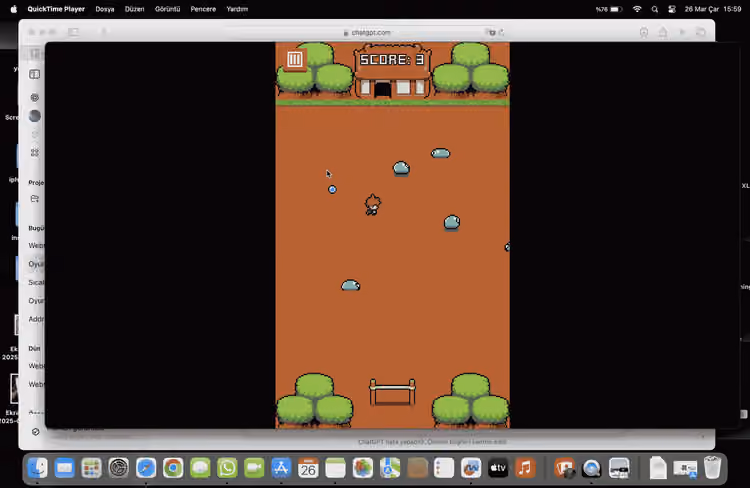Click the date and time in the menu bar
This screenshot has width=750, height=488.
point(713,9)
